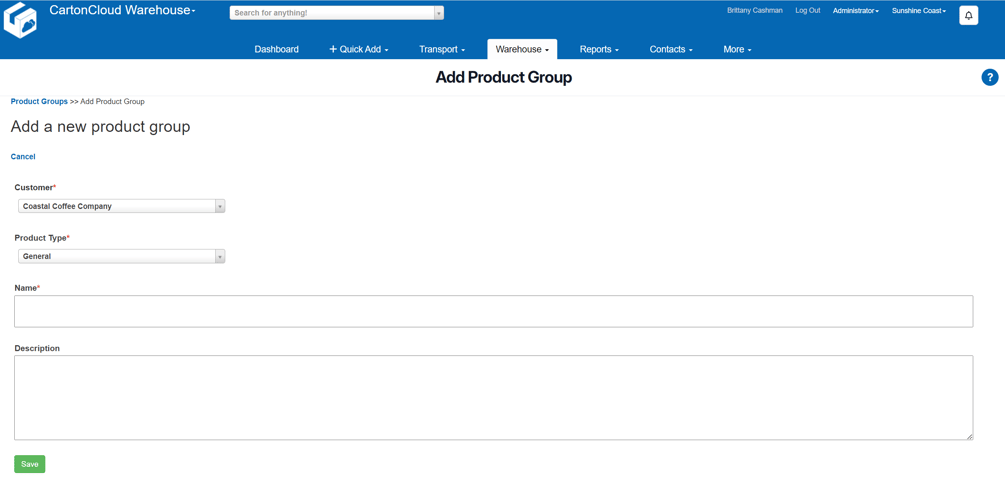Focus the 'Search for anything!' field
The width and height of the screenshot is (1005, 481).
[332, 13]
